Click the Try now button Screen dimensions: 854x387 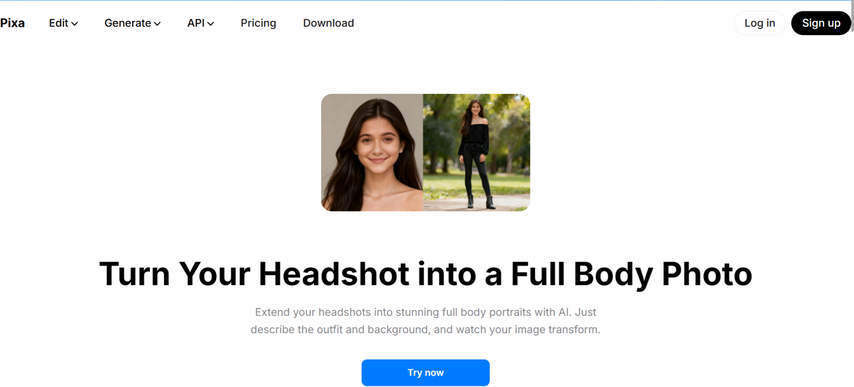click(425, 372)
